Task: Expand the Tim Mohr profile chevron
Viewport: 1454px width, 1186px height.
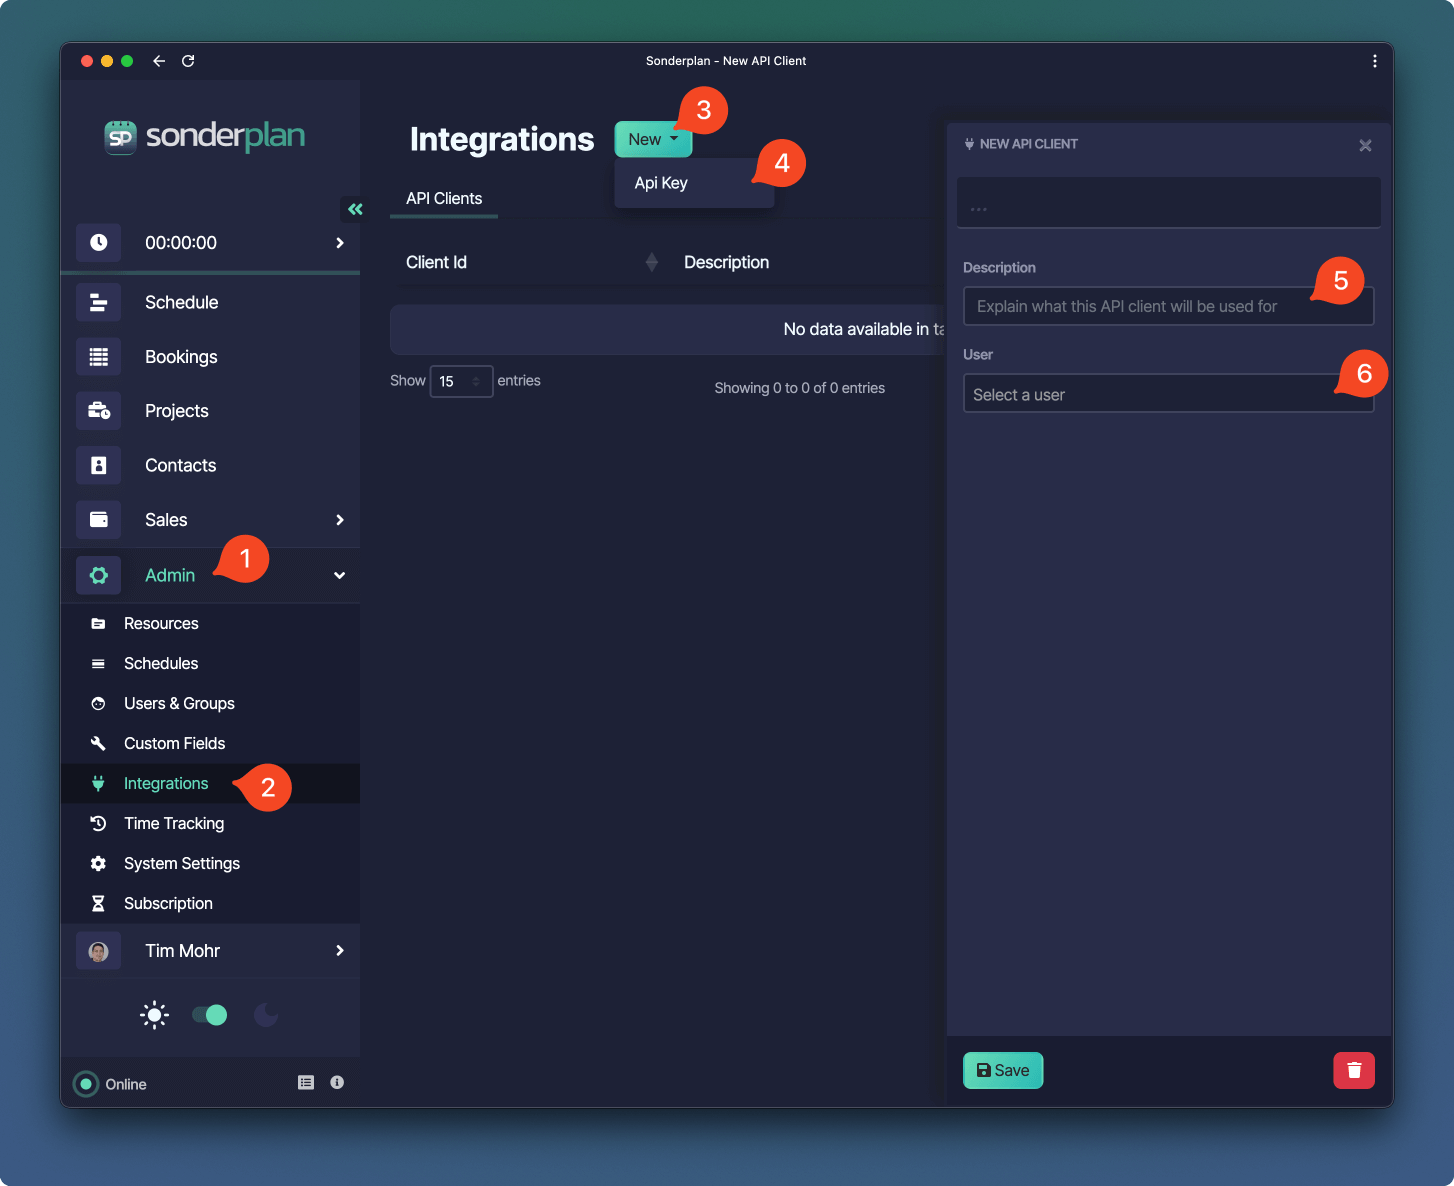Action: (x=339, y=951)
